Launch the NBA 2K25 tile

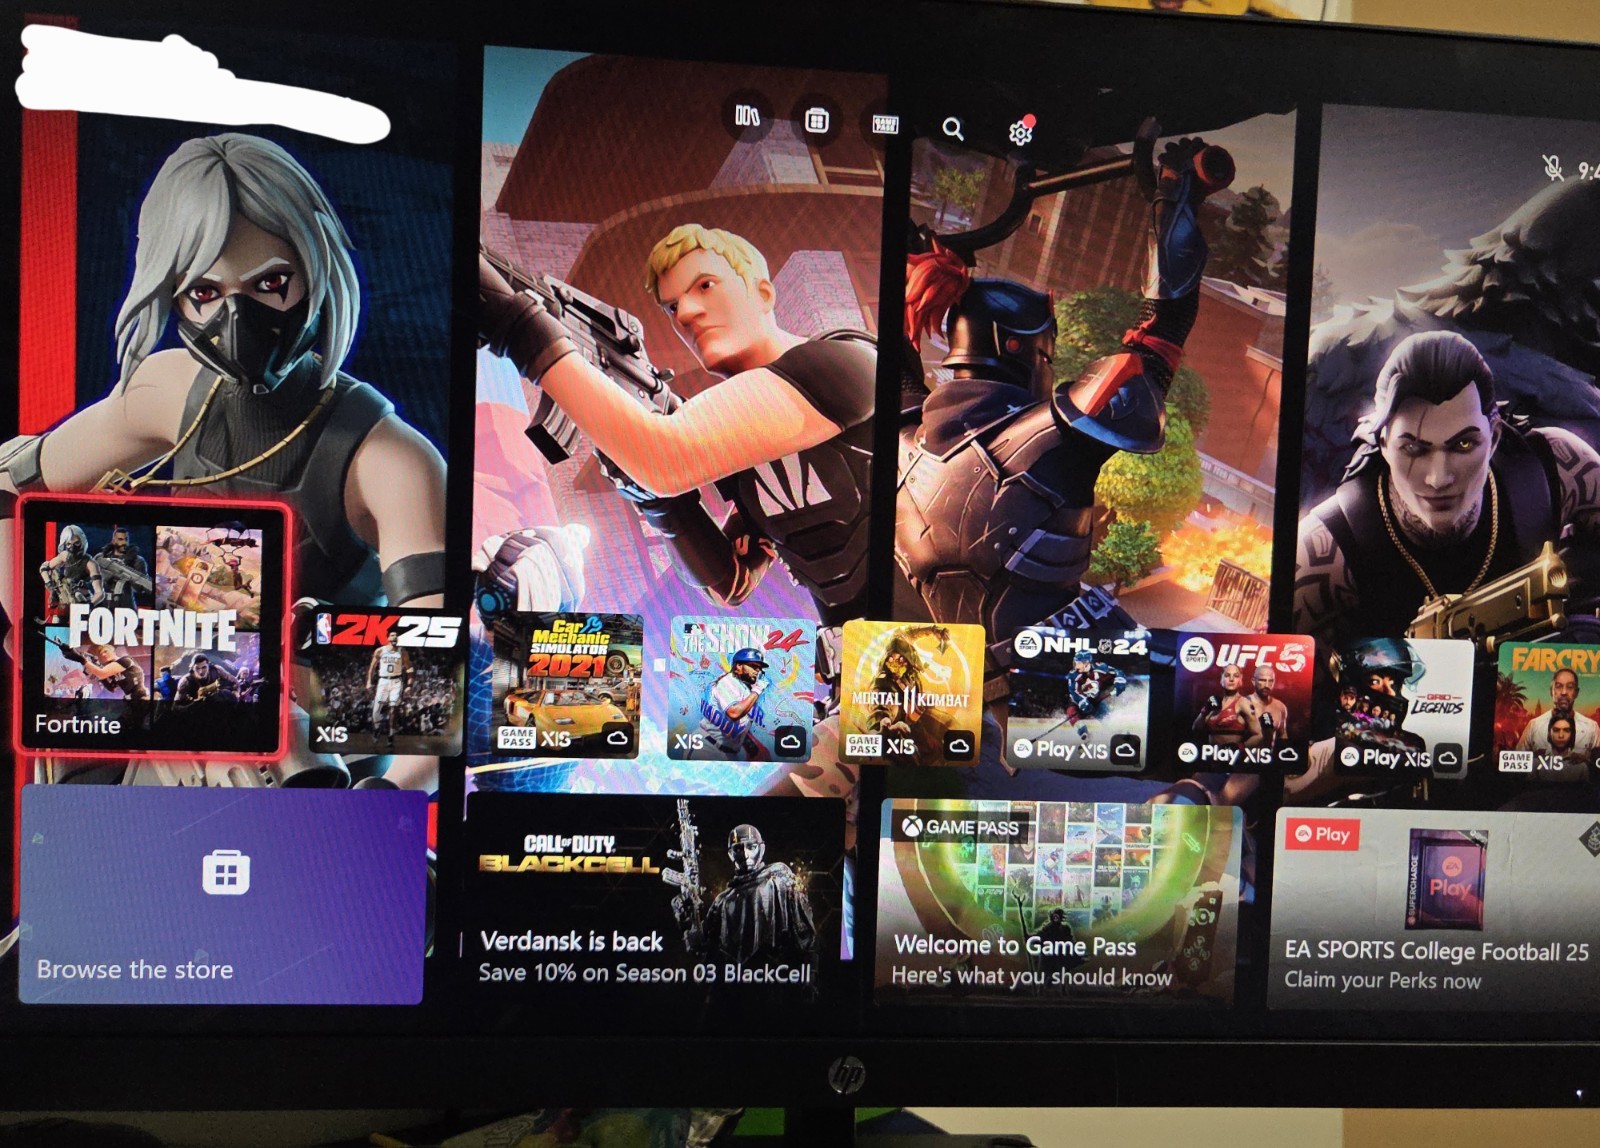pos(386,681)
